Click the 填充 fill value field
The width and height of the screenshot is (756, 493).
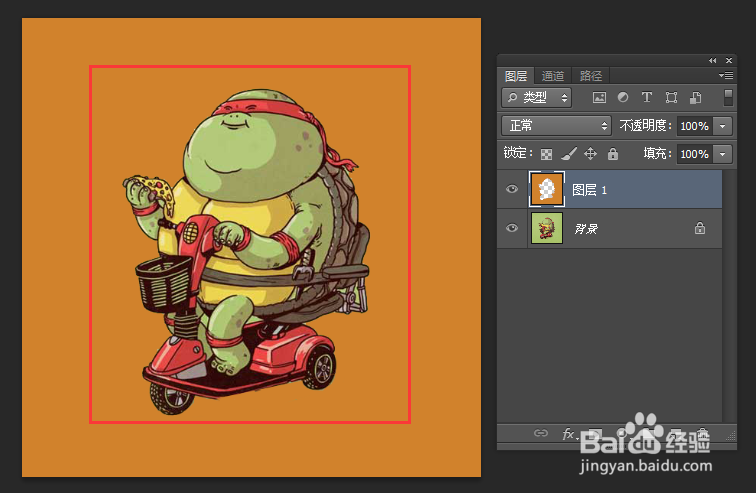[694, 154]
